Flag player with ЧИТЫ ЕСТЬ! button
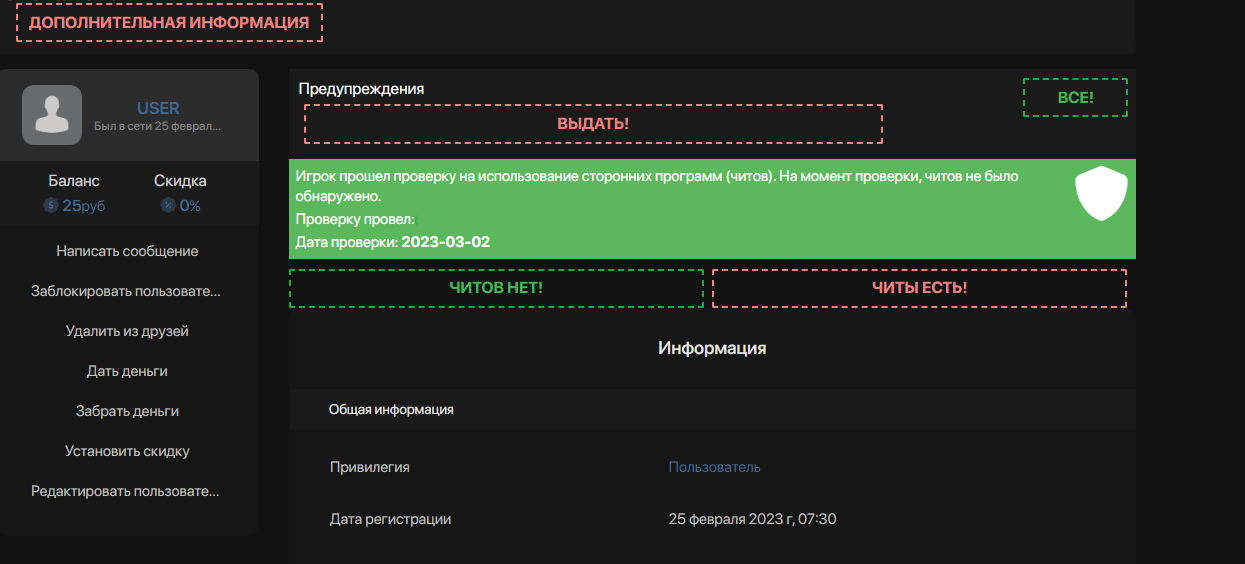Image resolution: width=1245 pixels, height=564 pixels. 919,288
